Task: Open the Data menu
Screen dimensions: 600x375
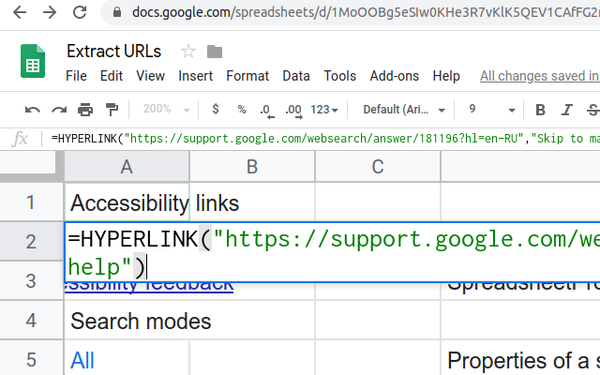Action: pyautogui.click(x=296, y=76)
